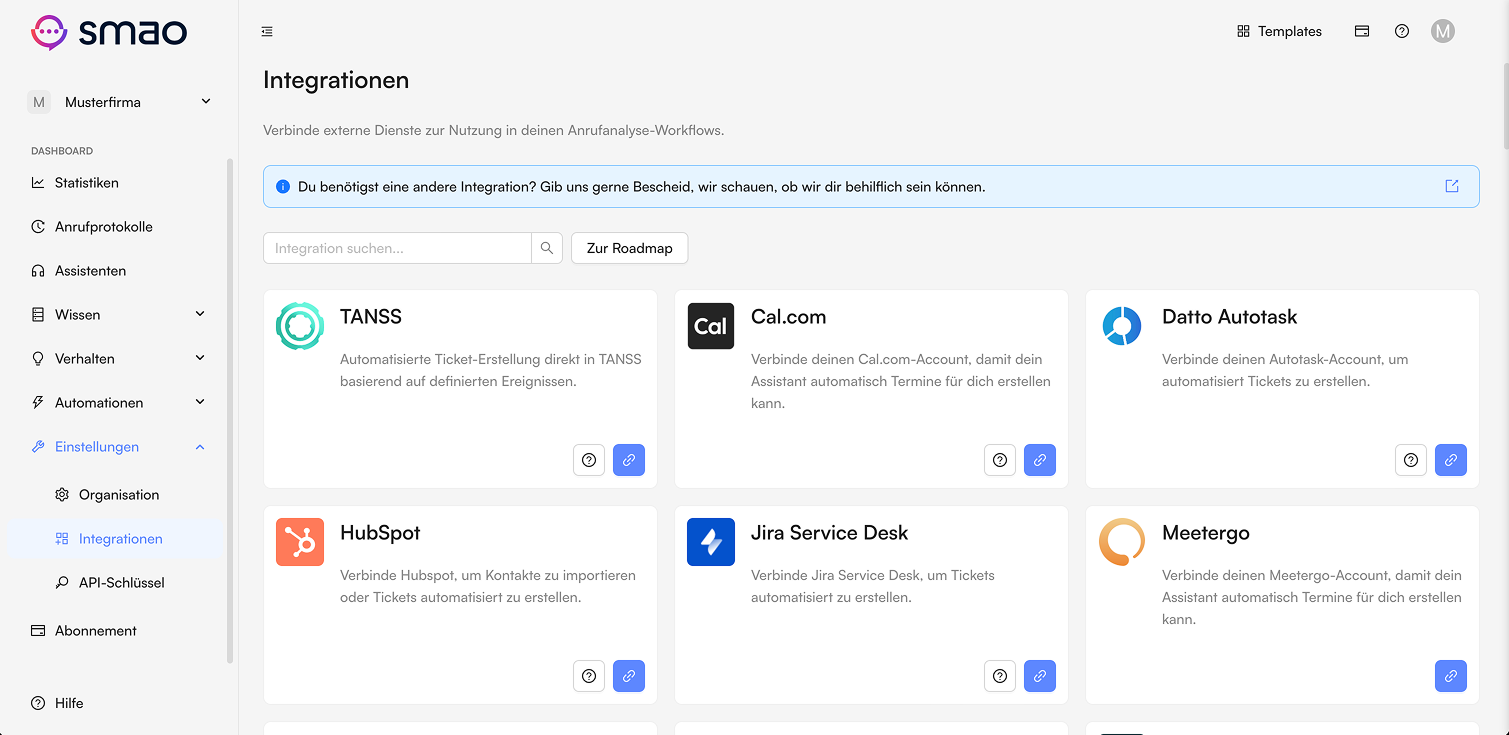Open help for the Datto Autotask integration
The image size is (1509, 735).
(x=1411, y=460)
